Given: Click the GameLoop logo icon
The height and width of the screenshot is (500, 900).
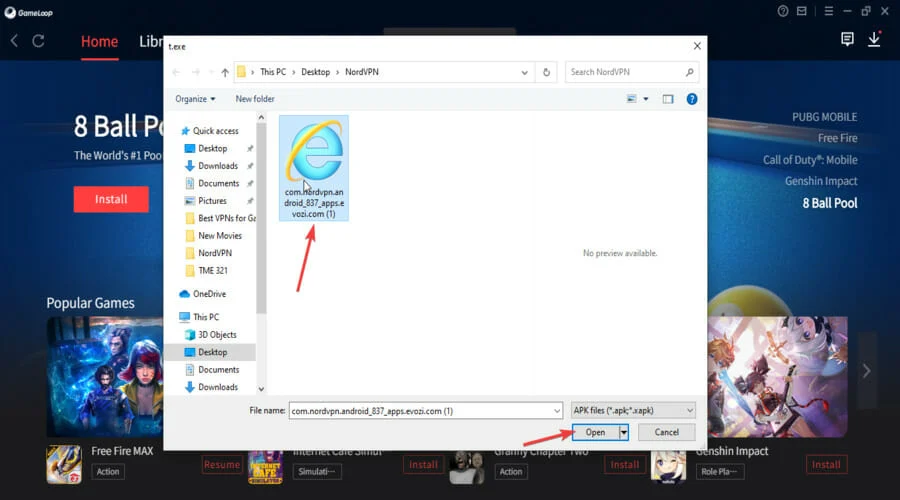Looking at the screenshot, I should coord(10,13).
